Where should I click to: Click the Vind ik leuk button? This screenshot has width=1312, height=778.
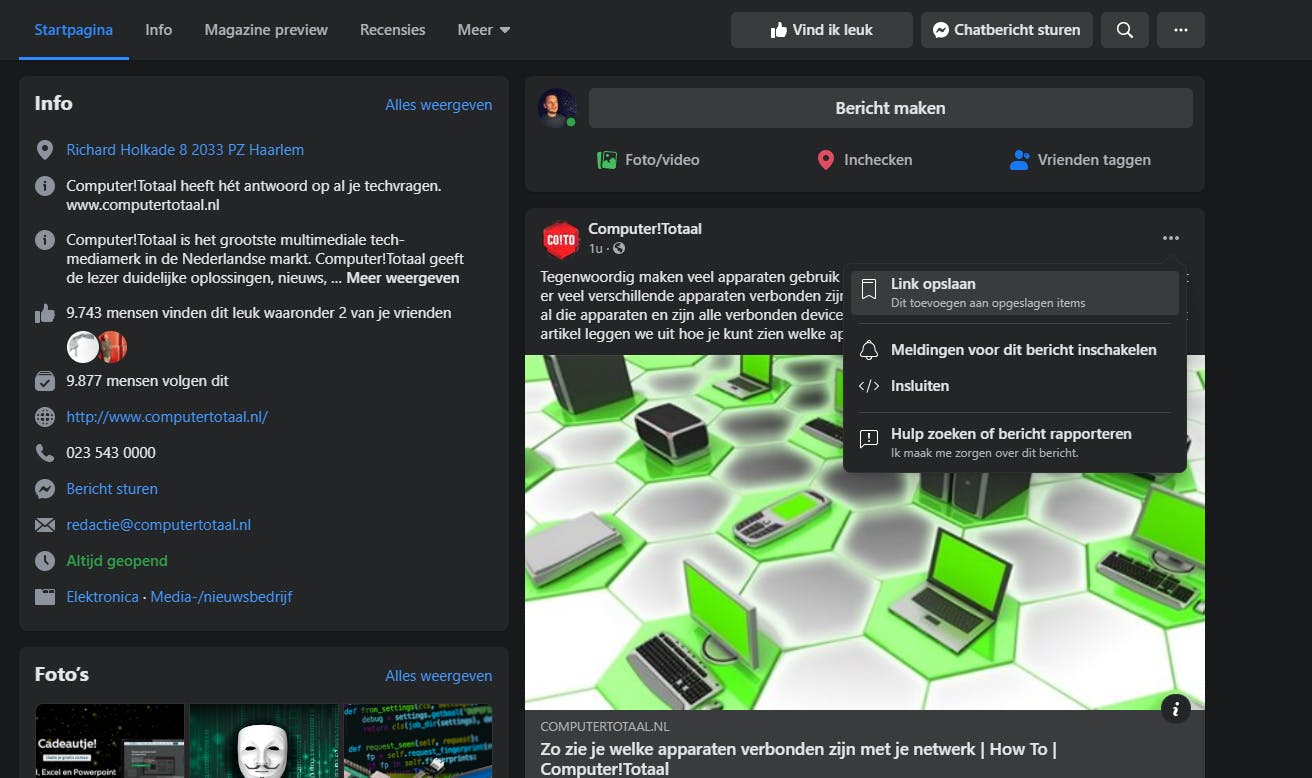(x=822, y=30)
